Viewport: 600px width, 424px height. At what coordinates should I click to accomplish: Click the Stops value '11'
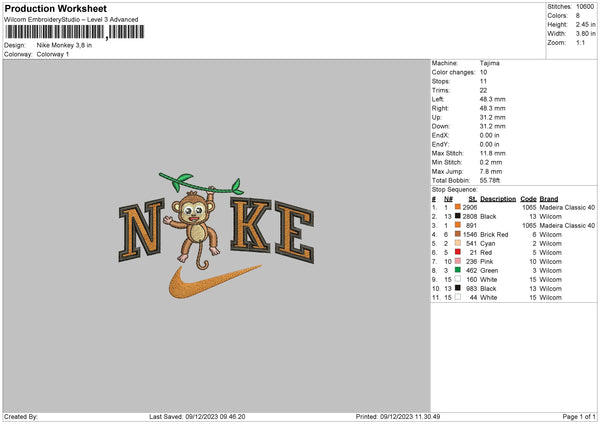click(x=483, y=81)
